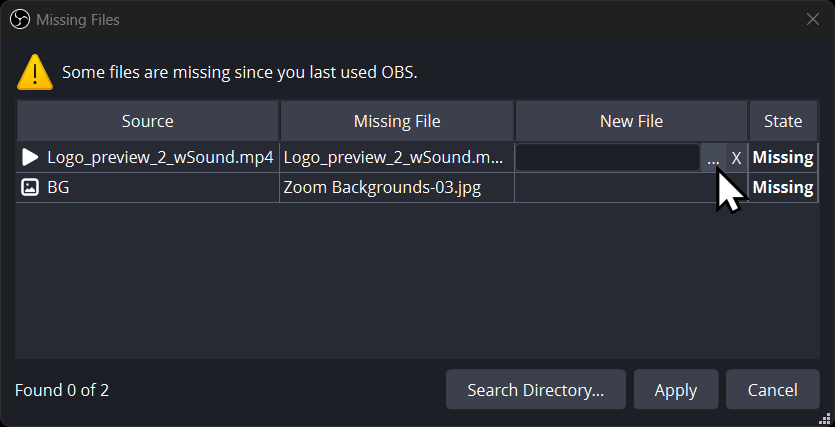
Task: Click the State column header
Action: click(782, 121)
